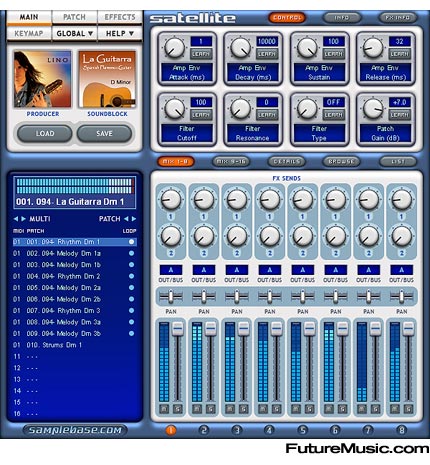Click the Filter Cutoff knob

(x=174, y=109)
